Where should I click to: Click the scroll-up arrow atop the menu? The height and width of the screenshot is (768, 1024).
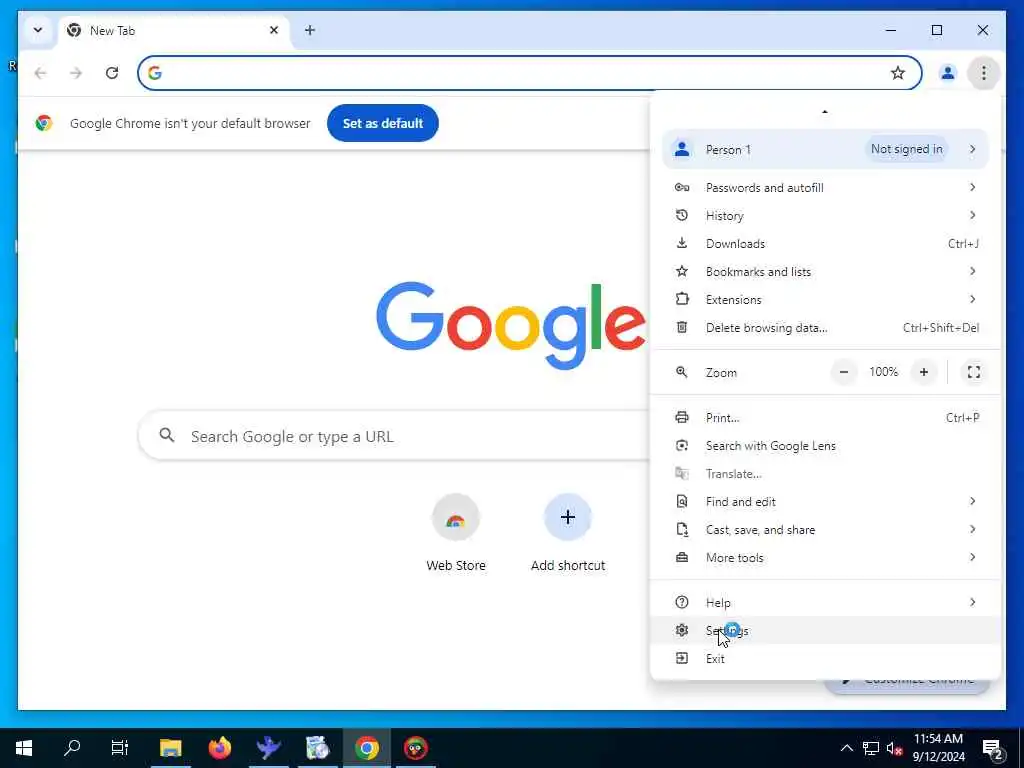coord(825,112)
